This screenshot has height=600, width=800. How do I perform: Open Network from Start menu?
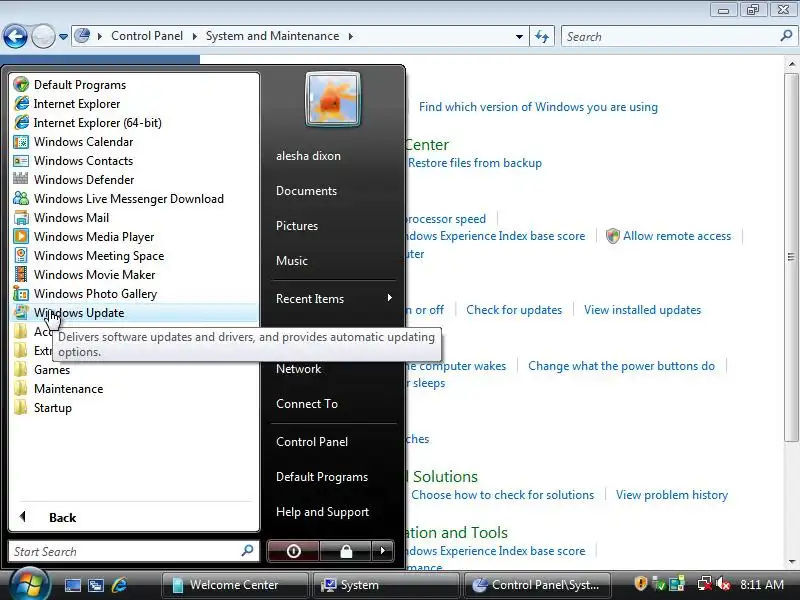click(298, 369)
